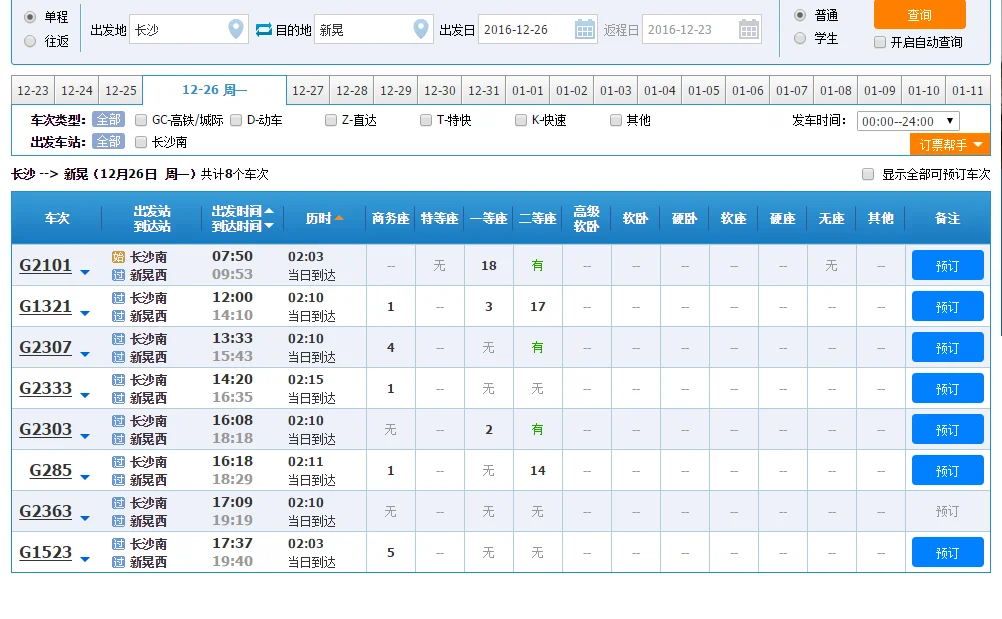Check the 长沙南 departure station filter
The height and width of the screenshot is (619, 1002).
[x=140, y=141]
